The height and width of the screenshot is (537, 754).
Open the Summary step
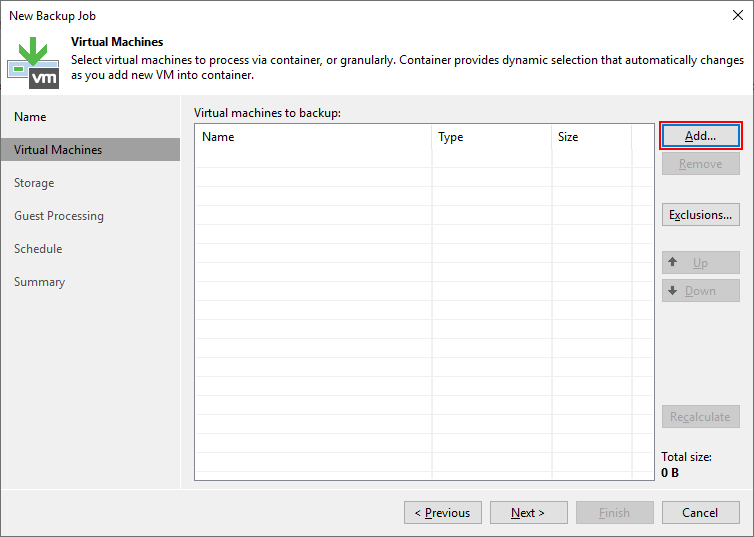pyautogui.click(x=40, y=282)
